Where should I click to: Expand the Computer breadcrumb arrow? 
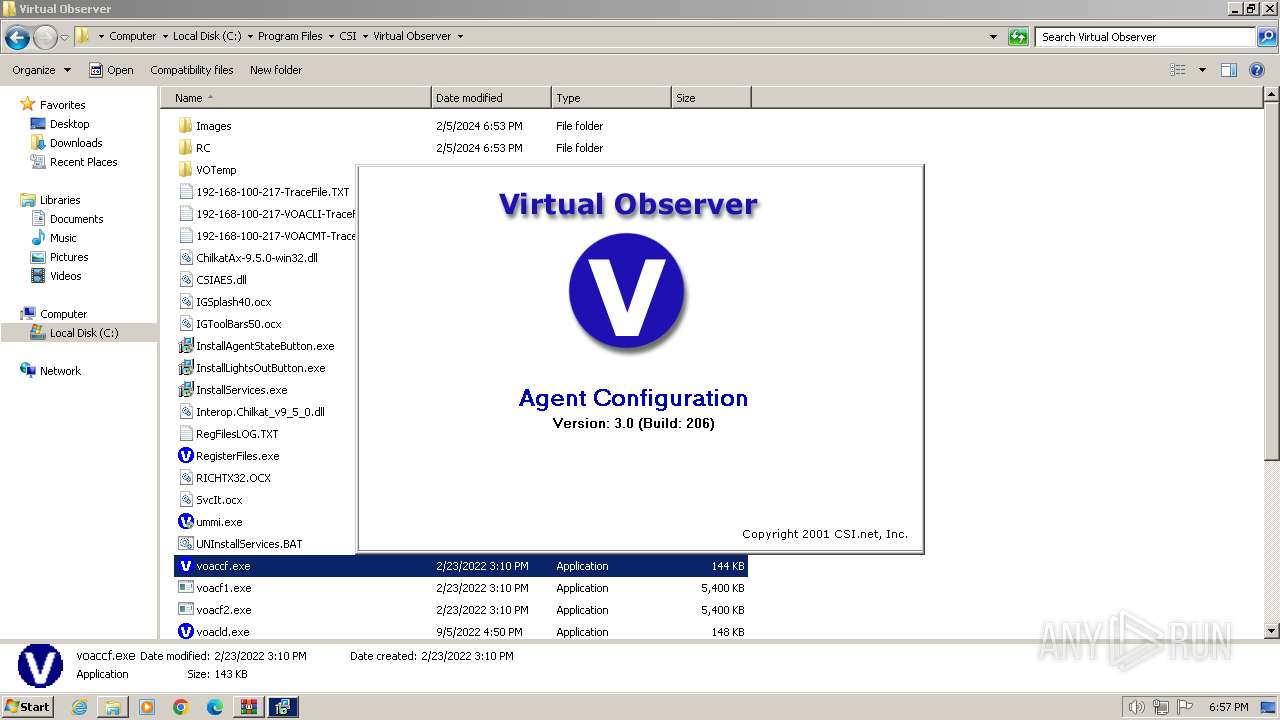pos(165,37)
